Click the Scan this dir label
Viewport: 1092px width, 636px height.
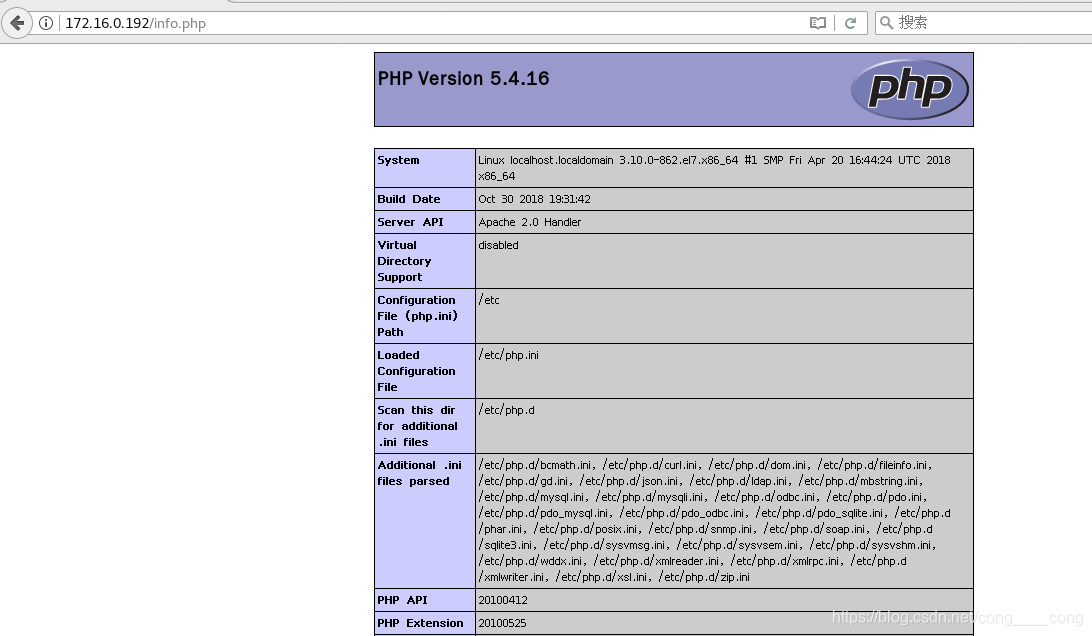pos(417,426)
